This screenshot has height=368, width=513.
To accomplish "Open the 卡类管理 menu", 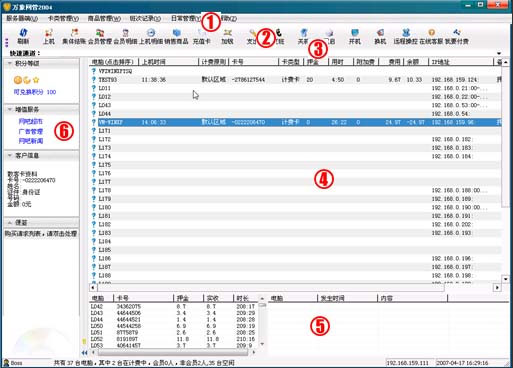I will point(63,18).
